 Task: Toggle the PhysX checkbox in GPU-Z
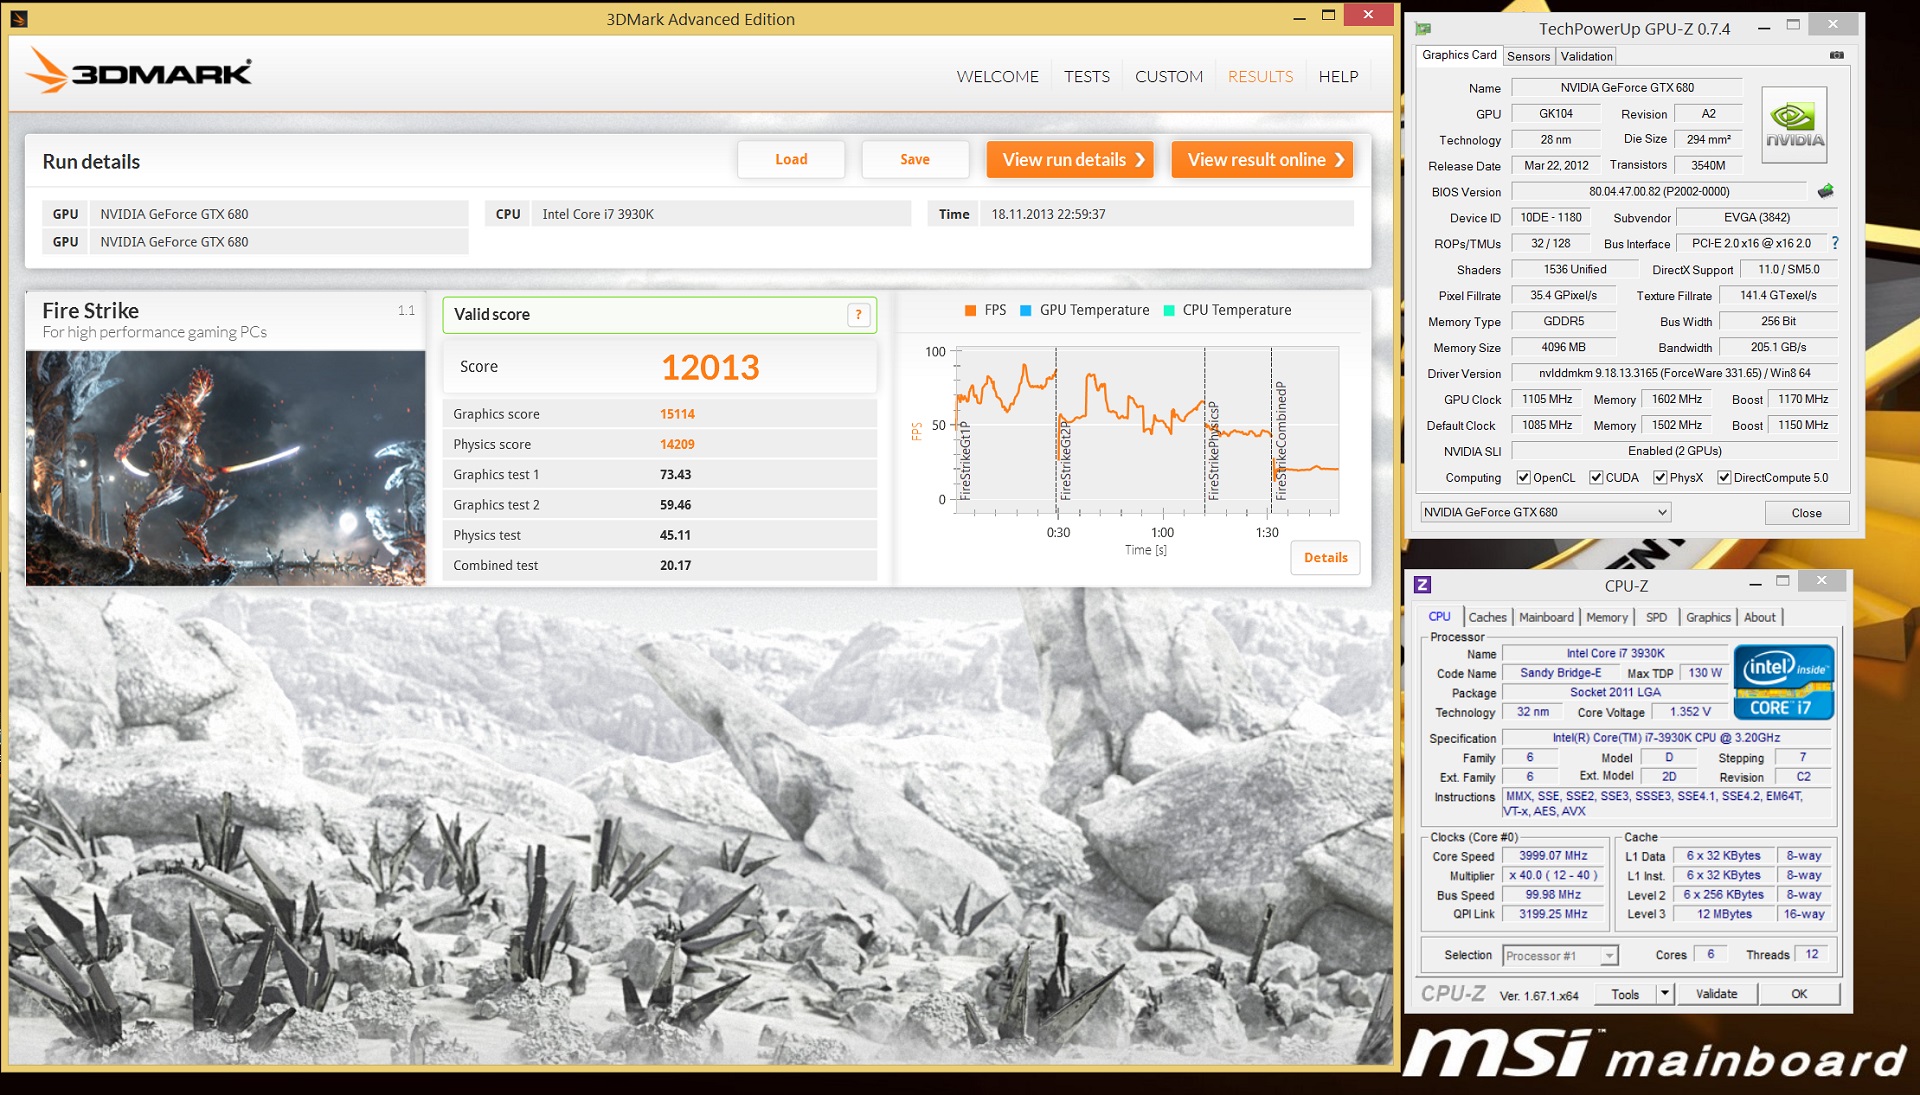pyautogui.click(x=1660, y=478)
